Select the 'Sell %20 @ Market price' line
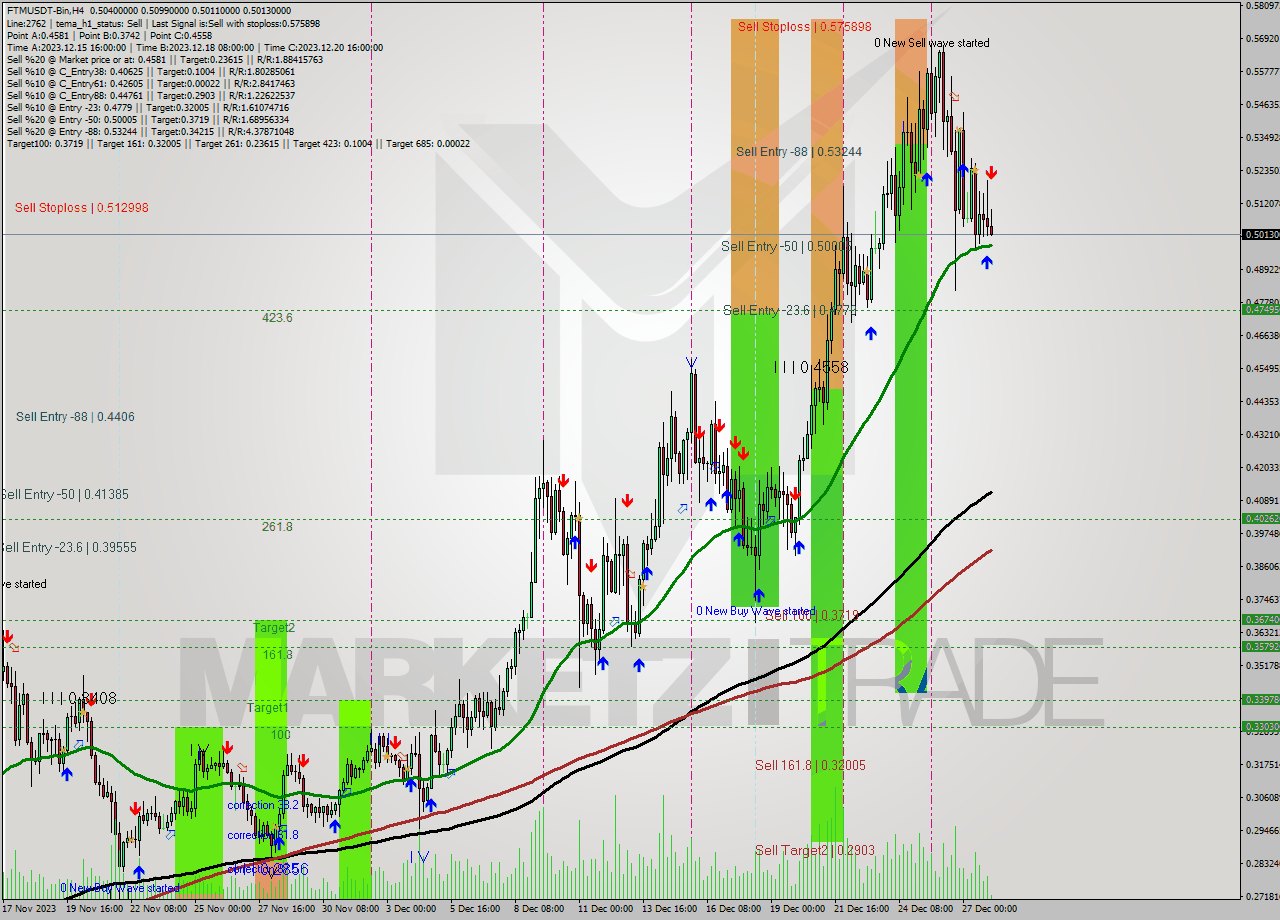The height and width of the screenshot is (920, 1280). coord(165,59)
